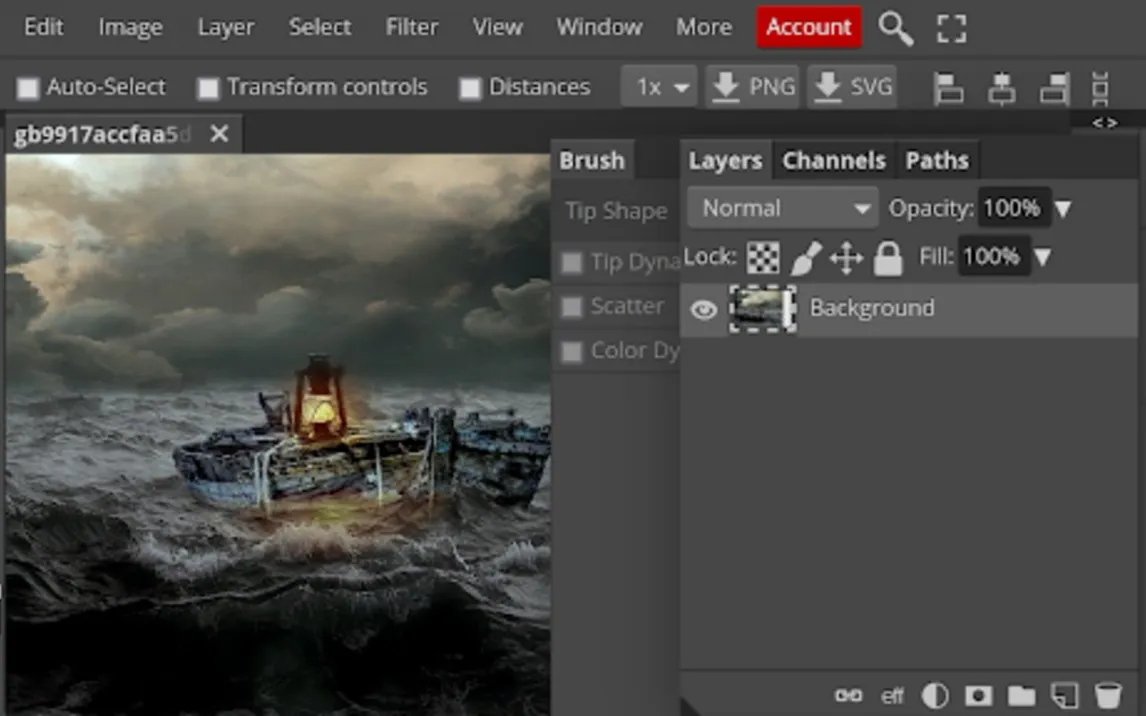
Task: Enable the Auto-Select checkbox
Action: [x=28, y=88]
